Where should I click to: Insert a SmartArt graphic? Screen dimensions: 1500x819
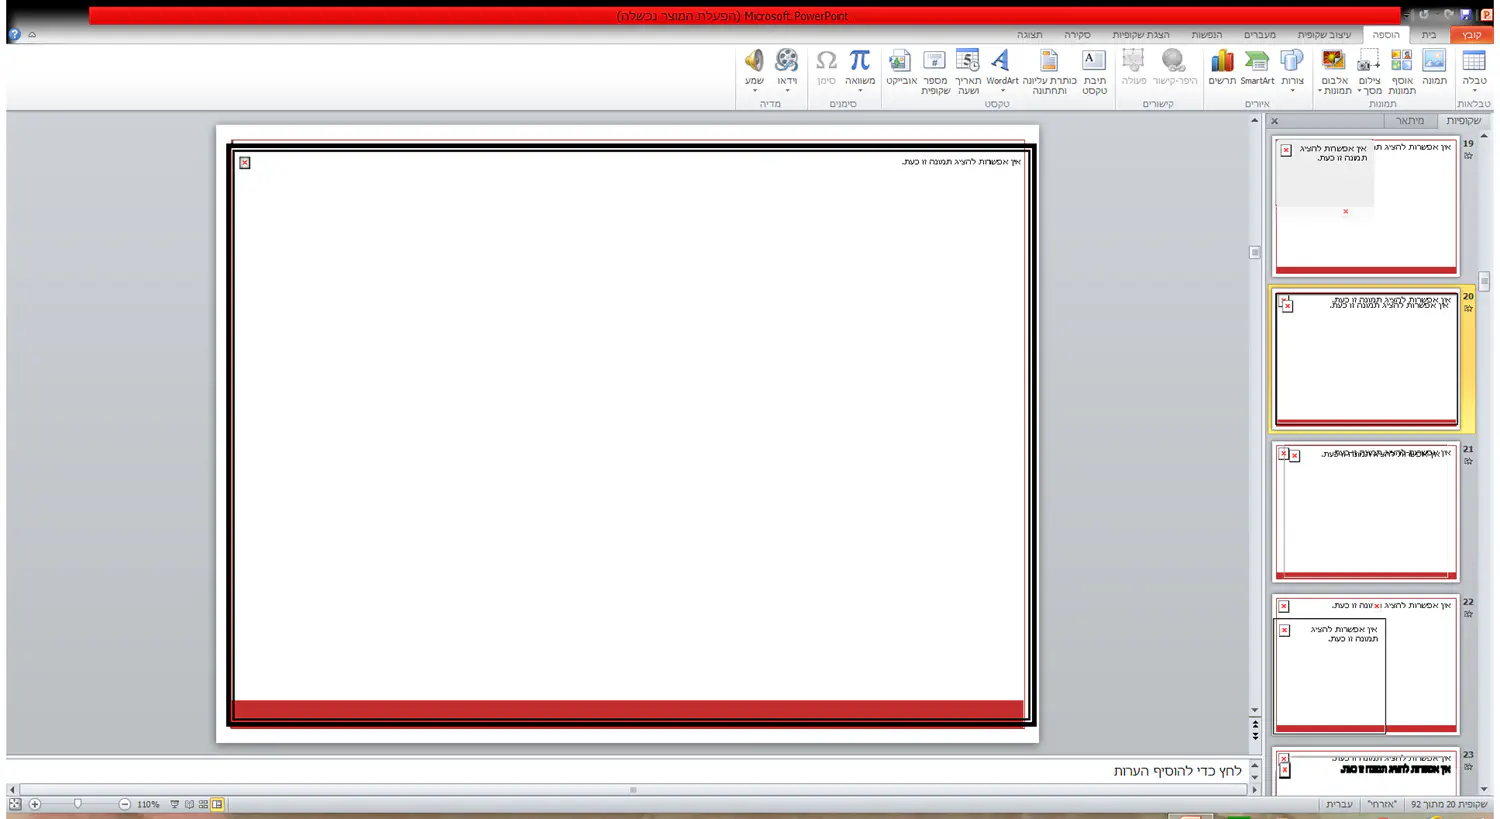[1257, 69]
